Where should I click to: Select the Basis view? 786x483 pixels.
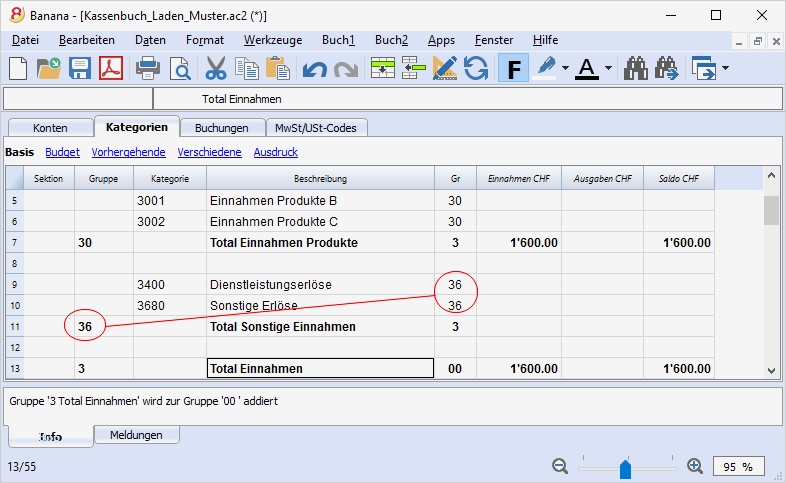pyautogui.click(x=20, y=152)
